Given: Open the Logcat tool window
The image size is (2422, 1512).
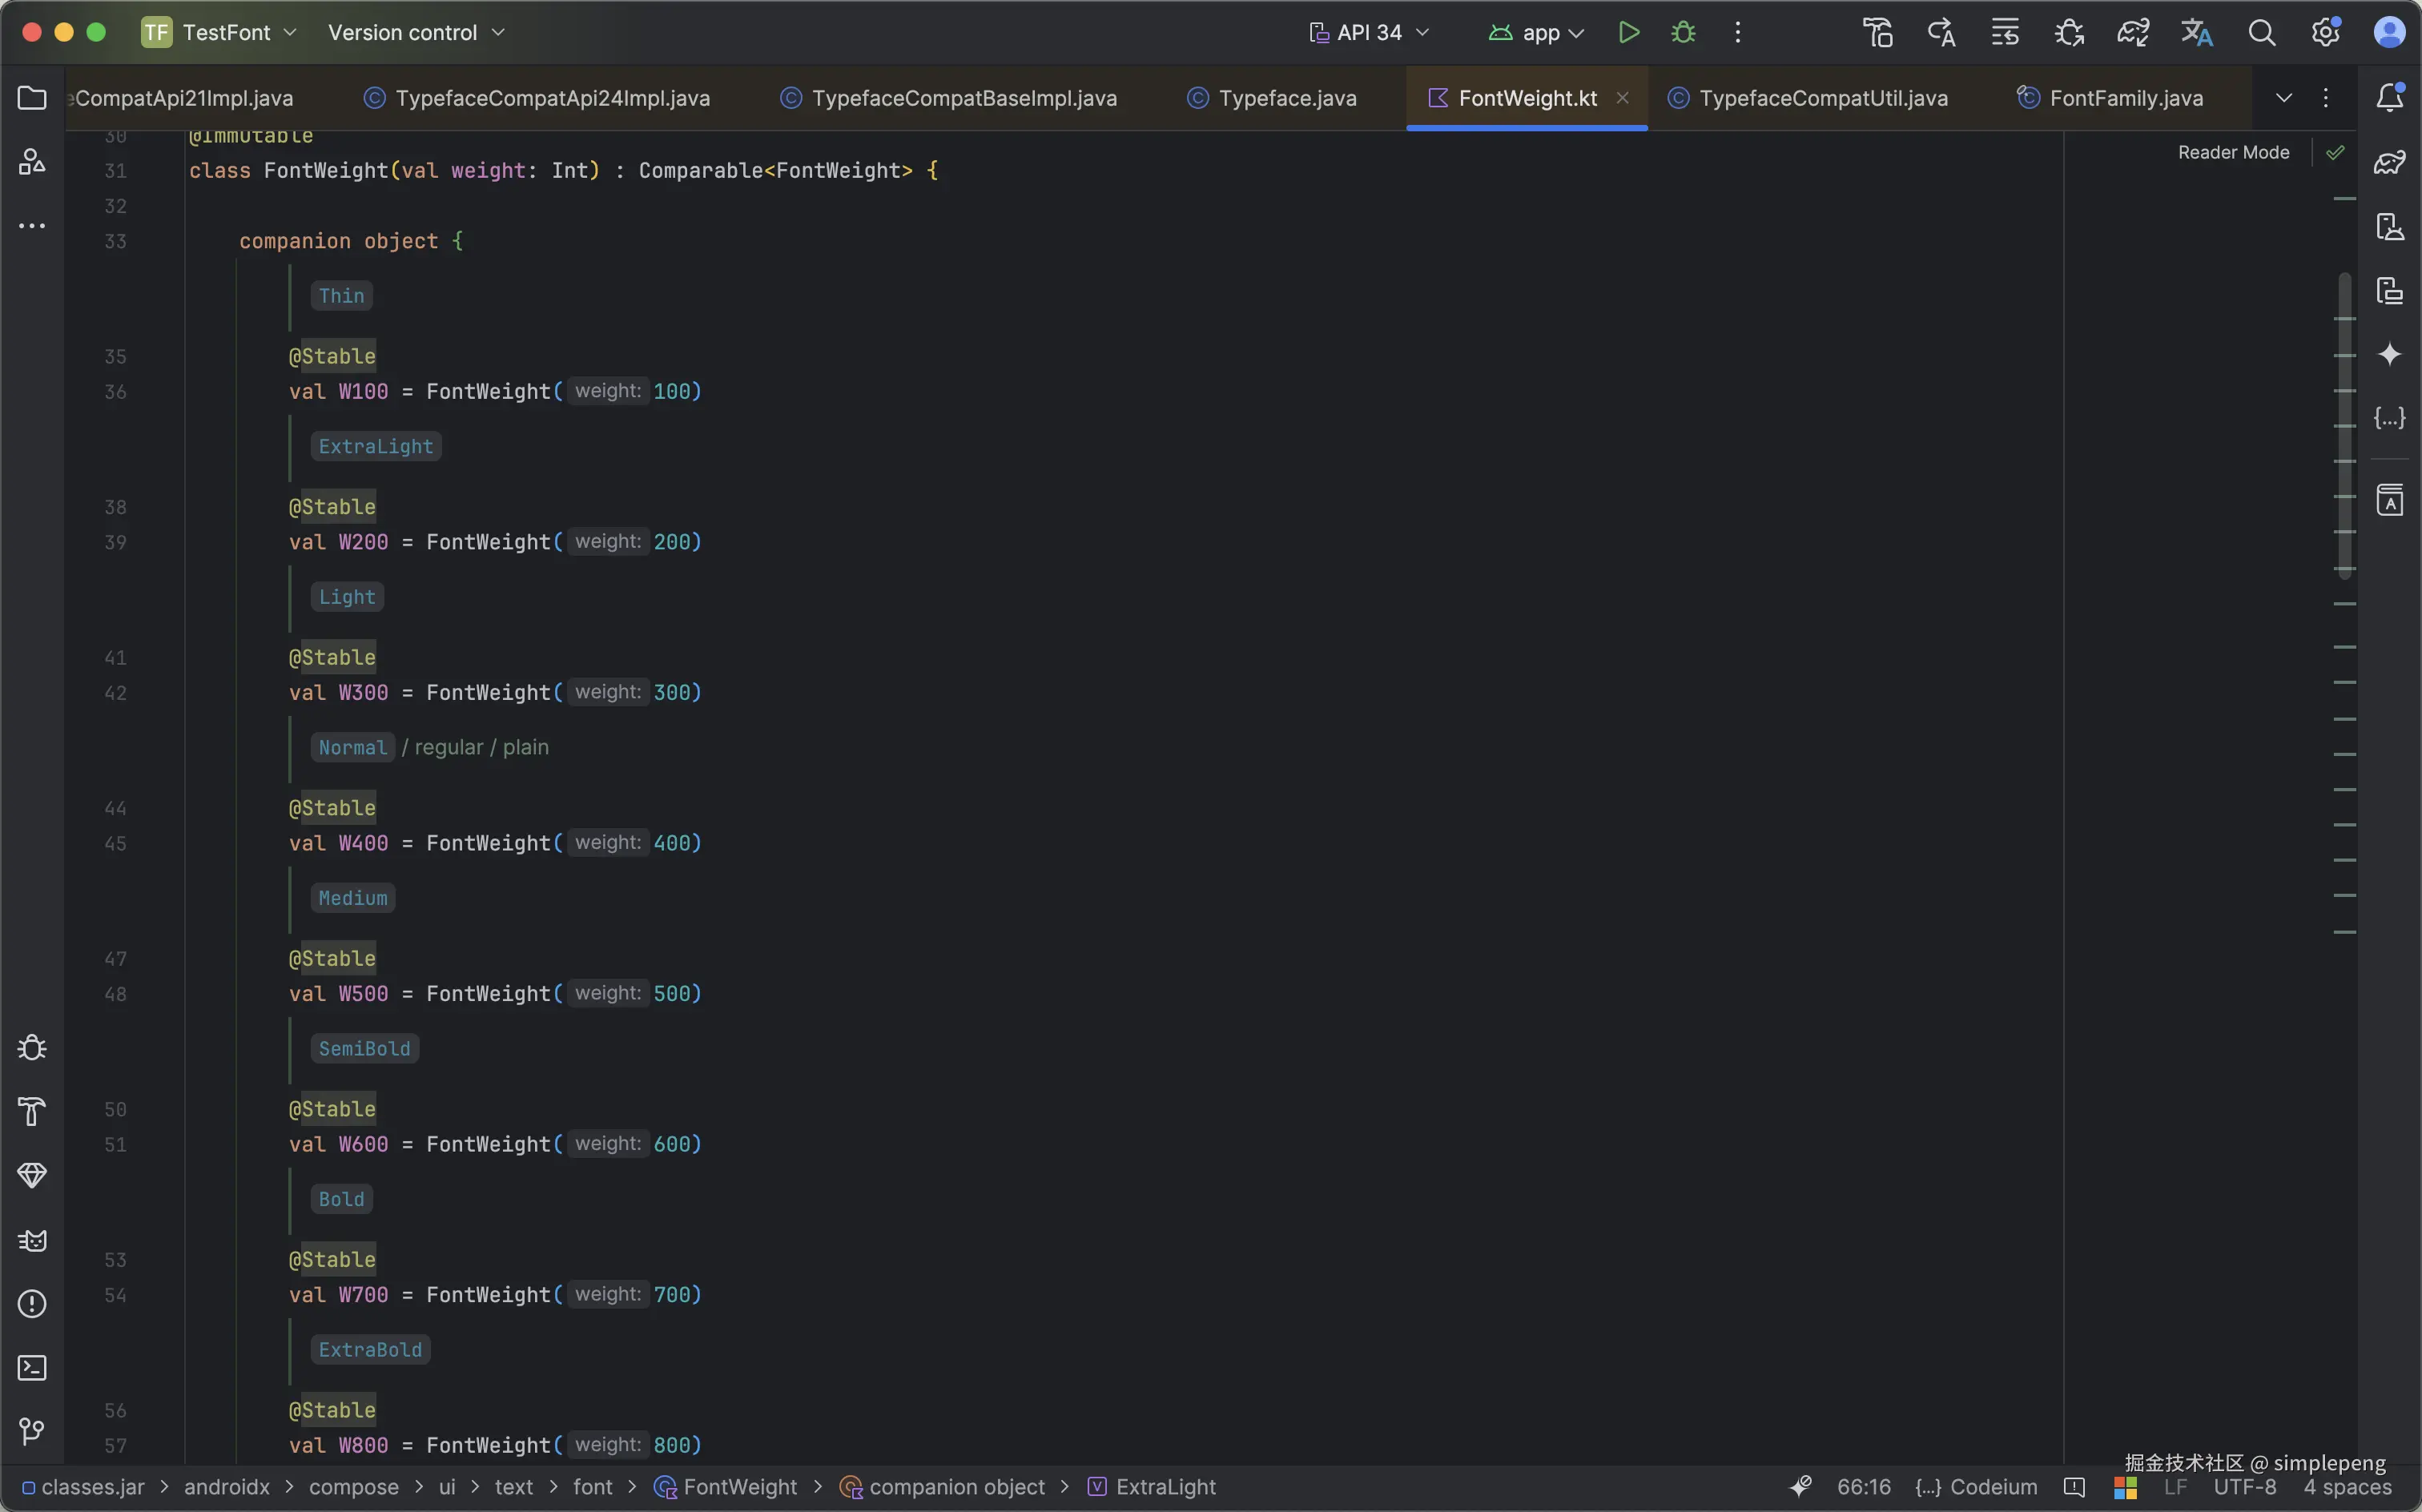Looking at the screenshot, I should coord(32,1240).
